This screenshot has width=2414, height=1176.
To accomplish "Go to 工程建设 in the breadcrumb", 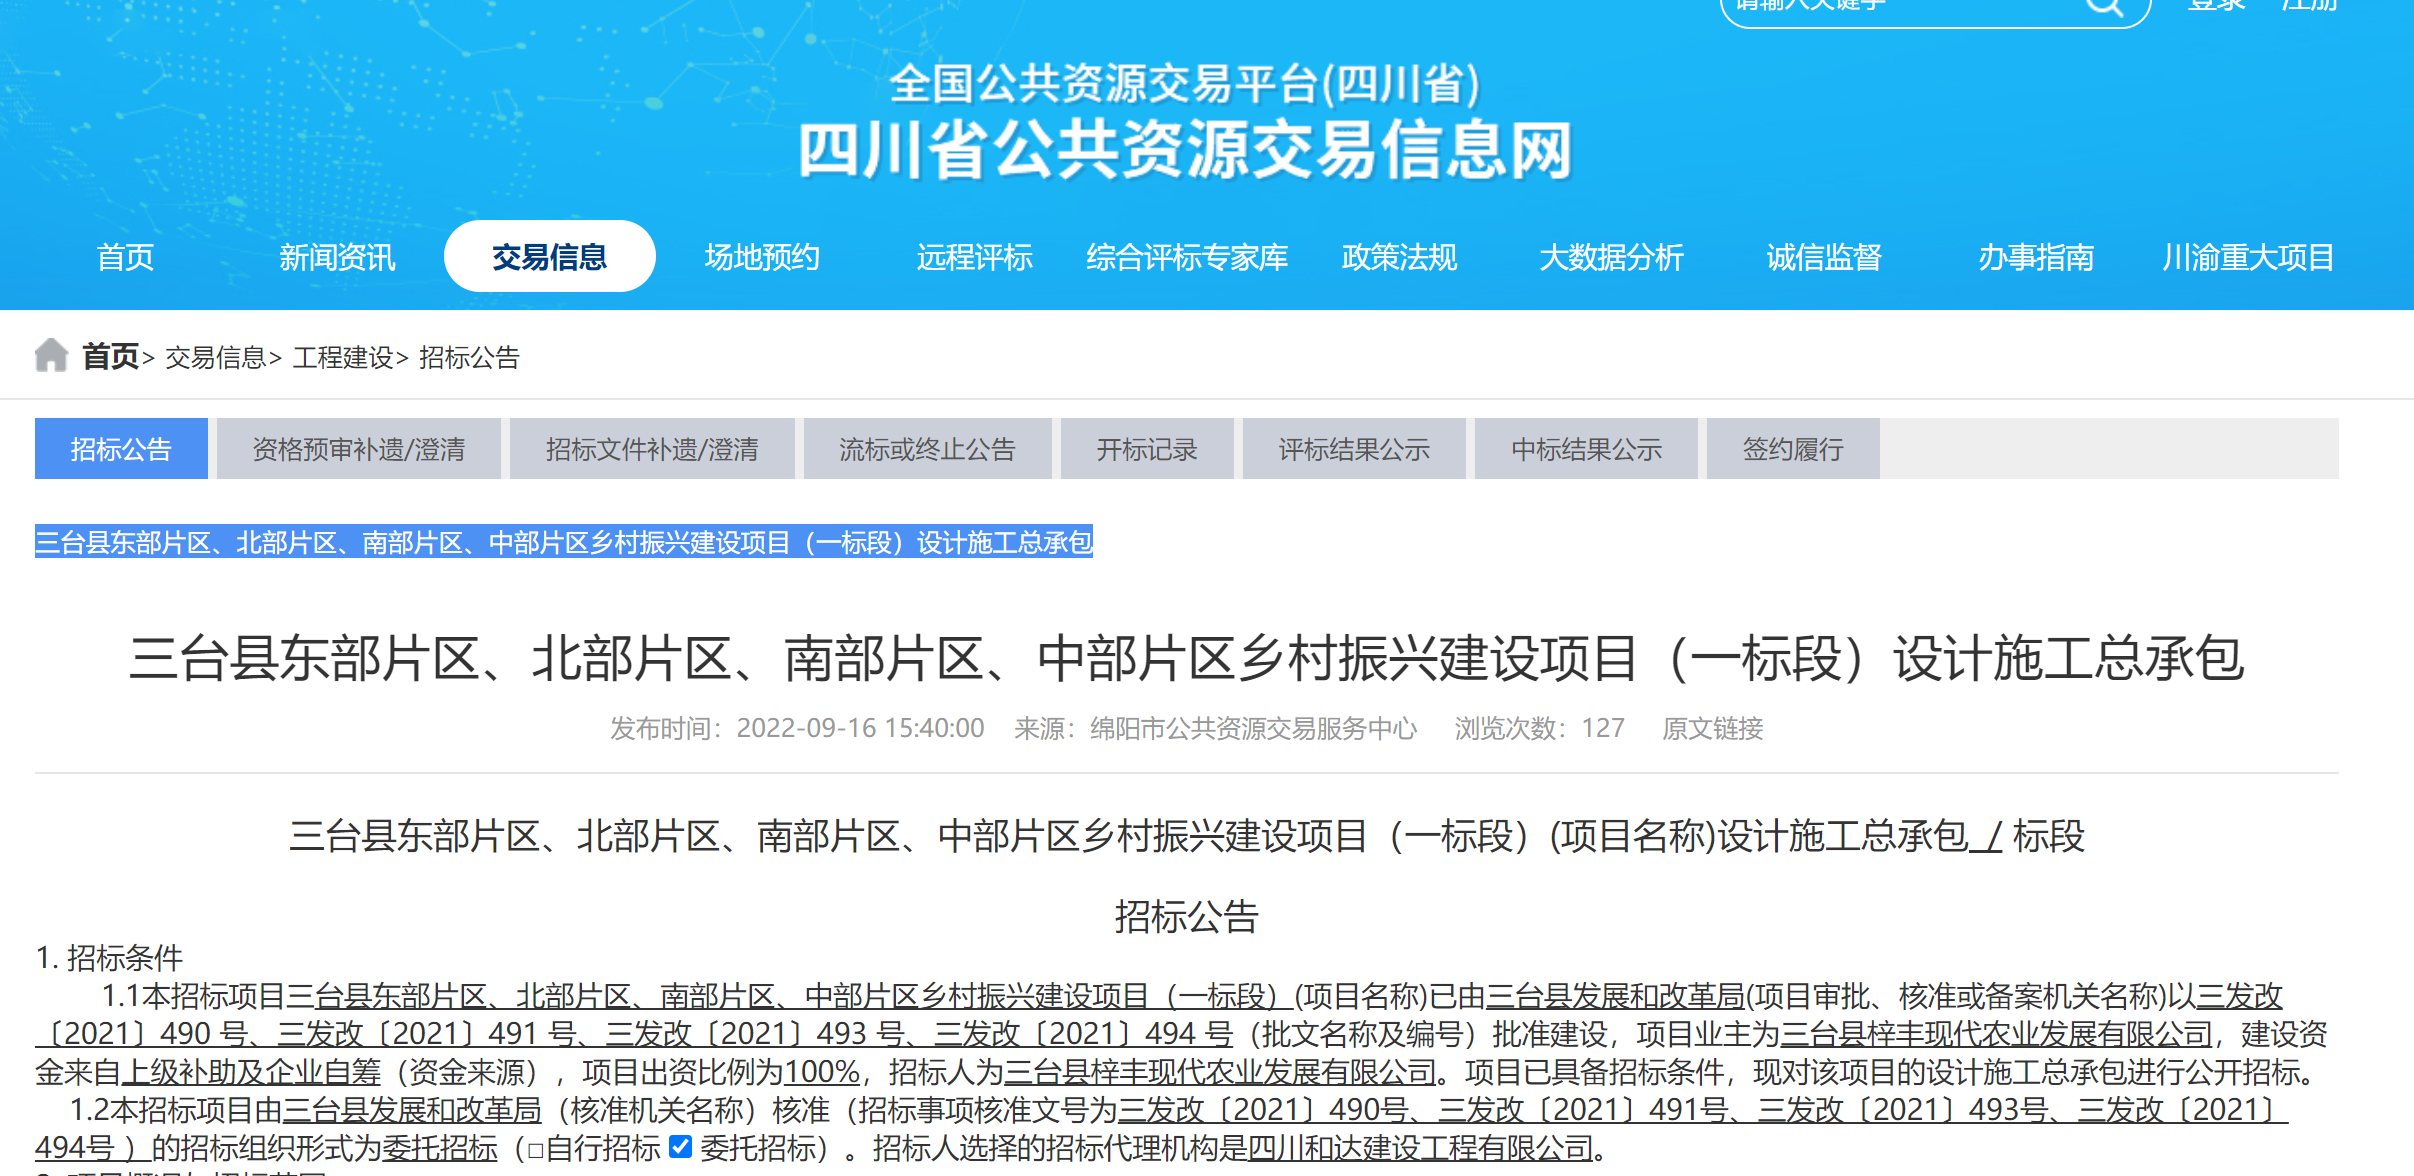I will click(x=343, y=357).
